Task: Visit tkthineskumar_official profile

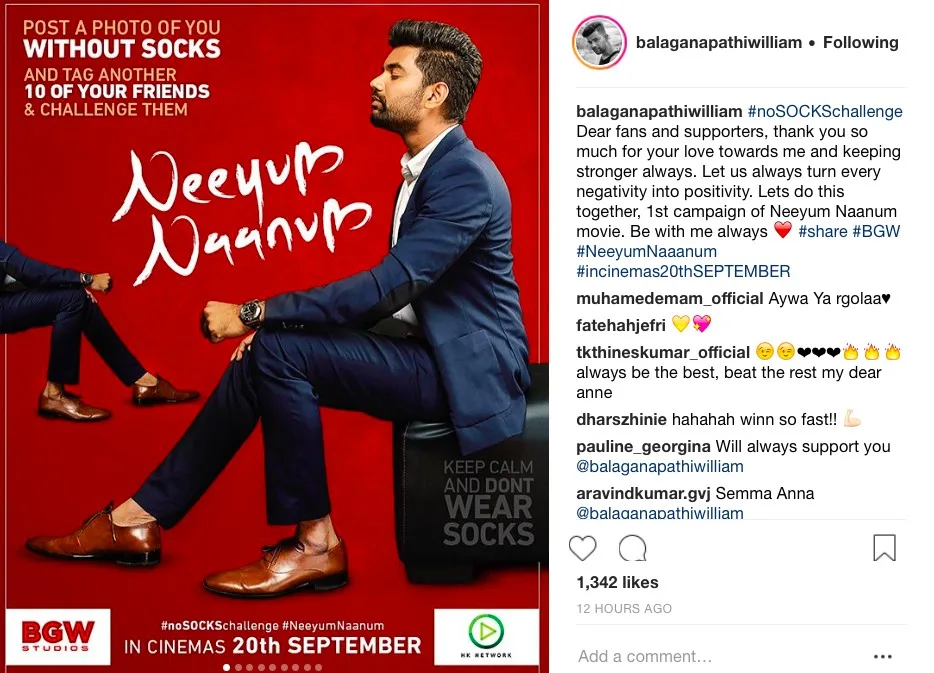Action: tap(662, 353)
